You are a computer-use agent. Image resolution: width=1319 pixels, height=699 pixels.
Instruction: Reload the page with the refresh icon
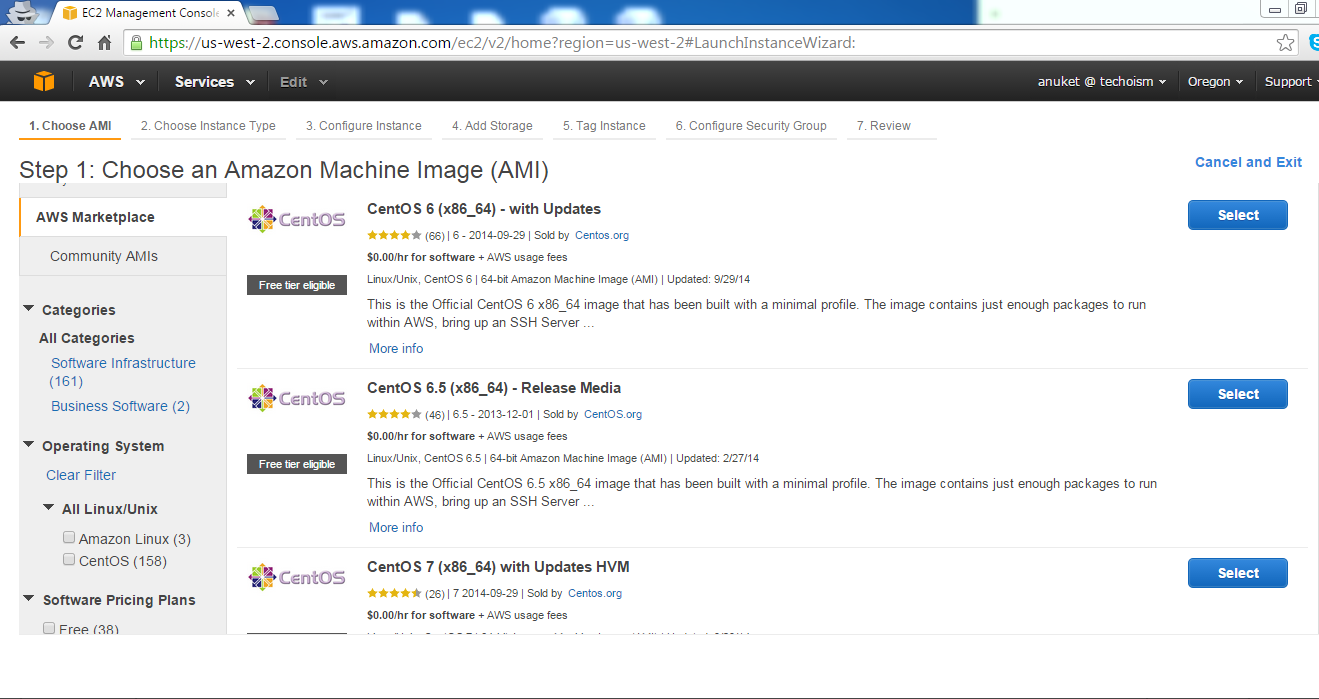(75, 43)
